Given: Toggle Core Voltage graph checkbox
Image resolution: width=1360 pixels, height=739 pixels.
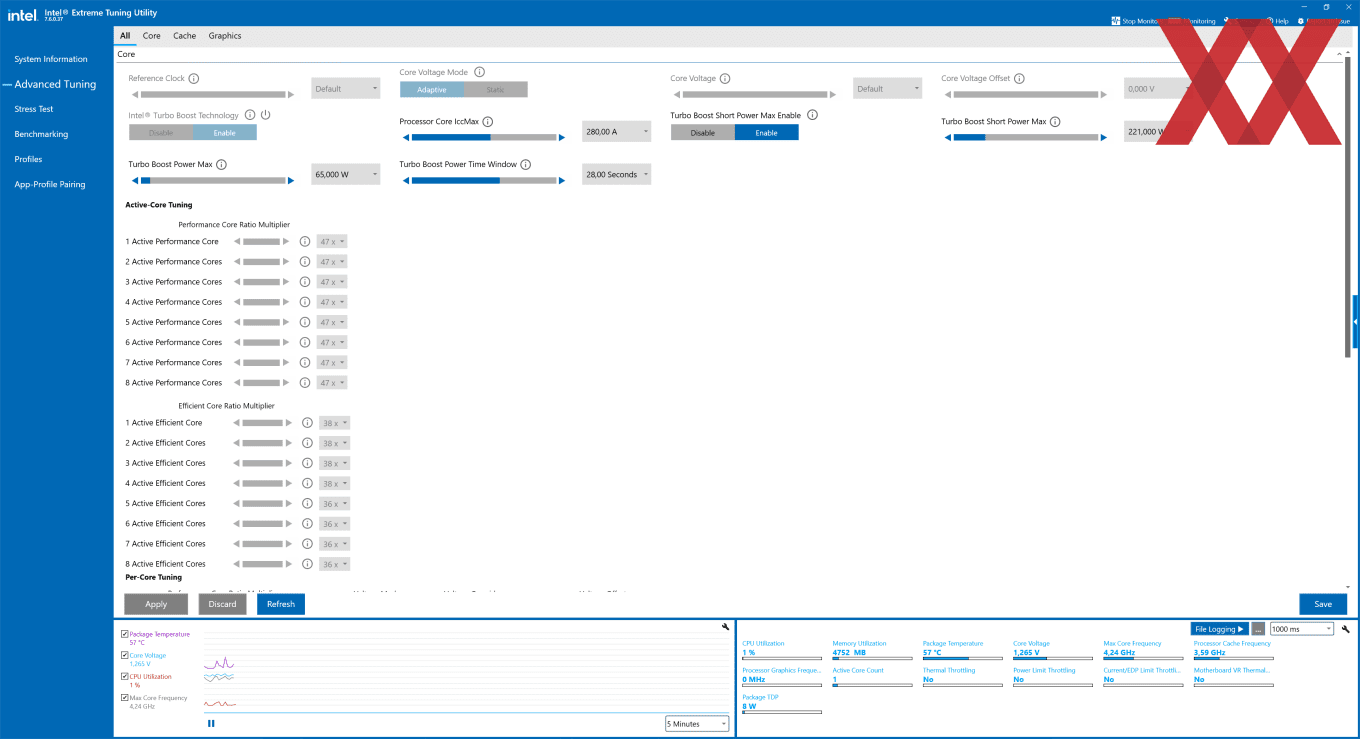Looking at the screenshot, I should pos(124,655).
